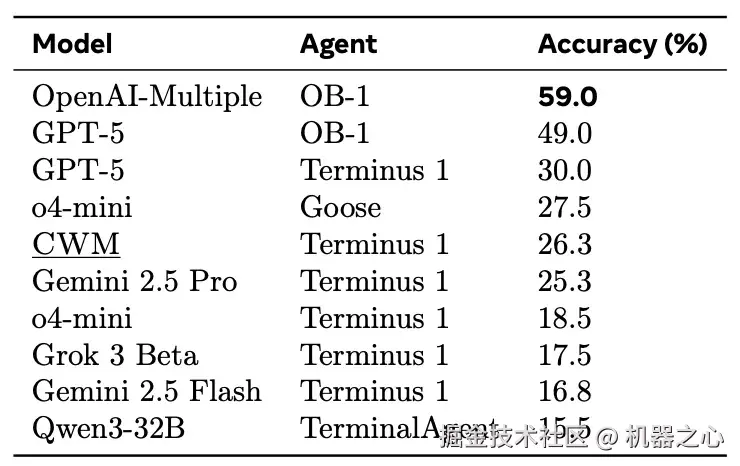Click the 16.8 accuracy value
The image size is (740, 466).
565,391
